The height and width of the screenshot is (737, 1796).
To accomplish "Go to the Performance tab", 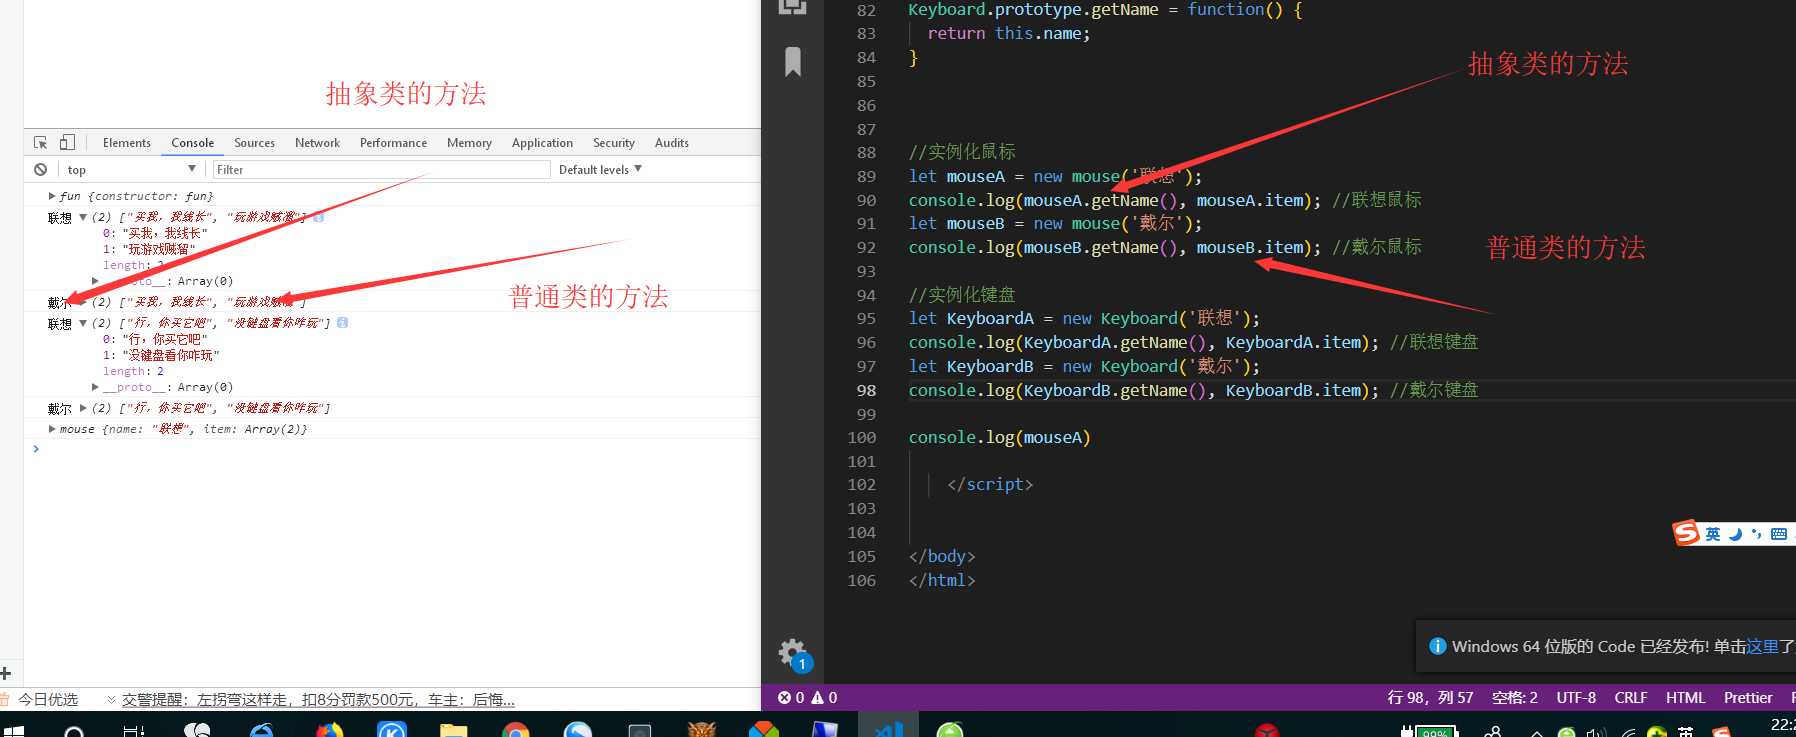I will click(393, 143).
